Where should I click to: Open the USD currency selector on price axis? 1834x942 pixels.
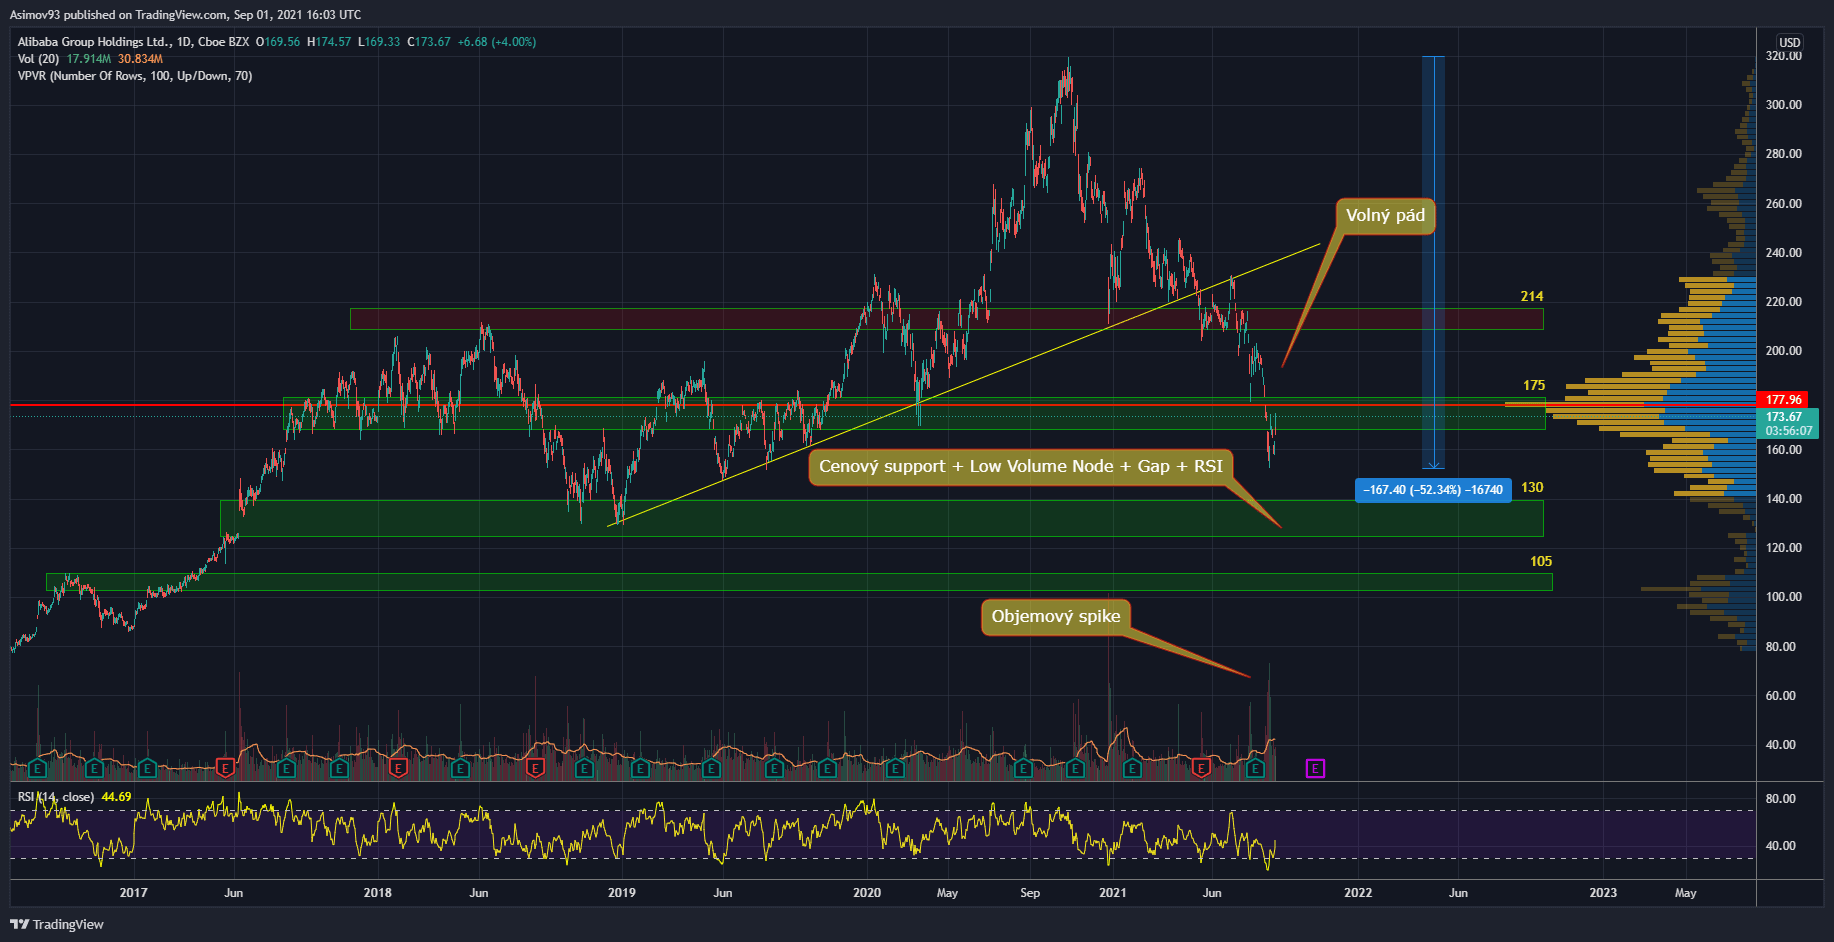click(1789, 42)
